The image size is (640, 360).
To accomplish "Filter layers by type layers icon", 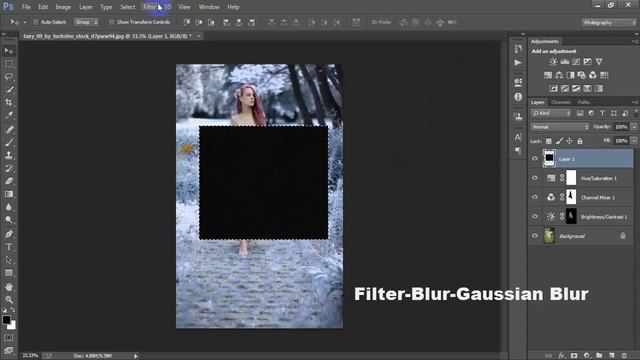I will click(602, 113).
